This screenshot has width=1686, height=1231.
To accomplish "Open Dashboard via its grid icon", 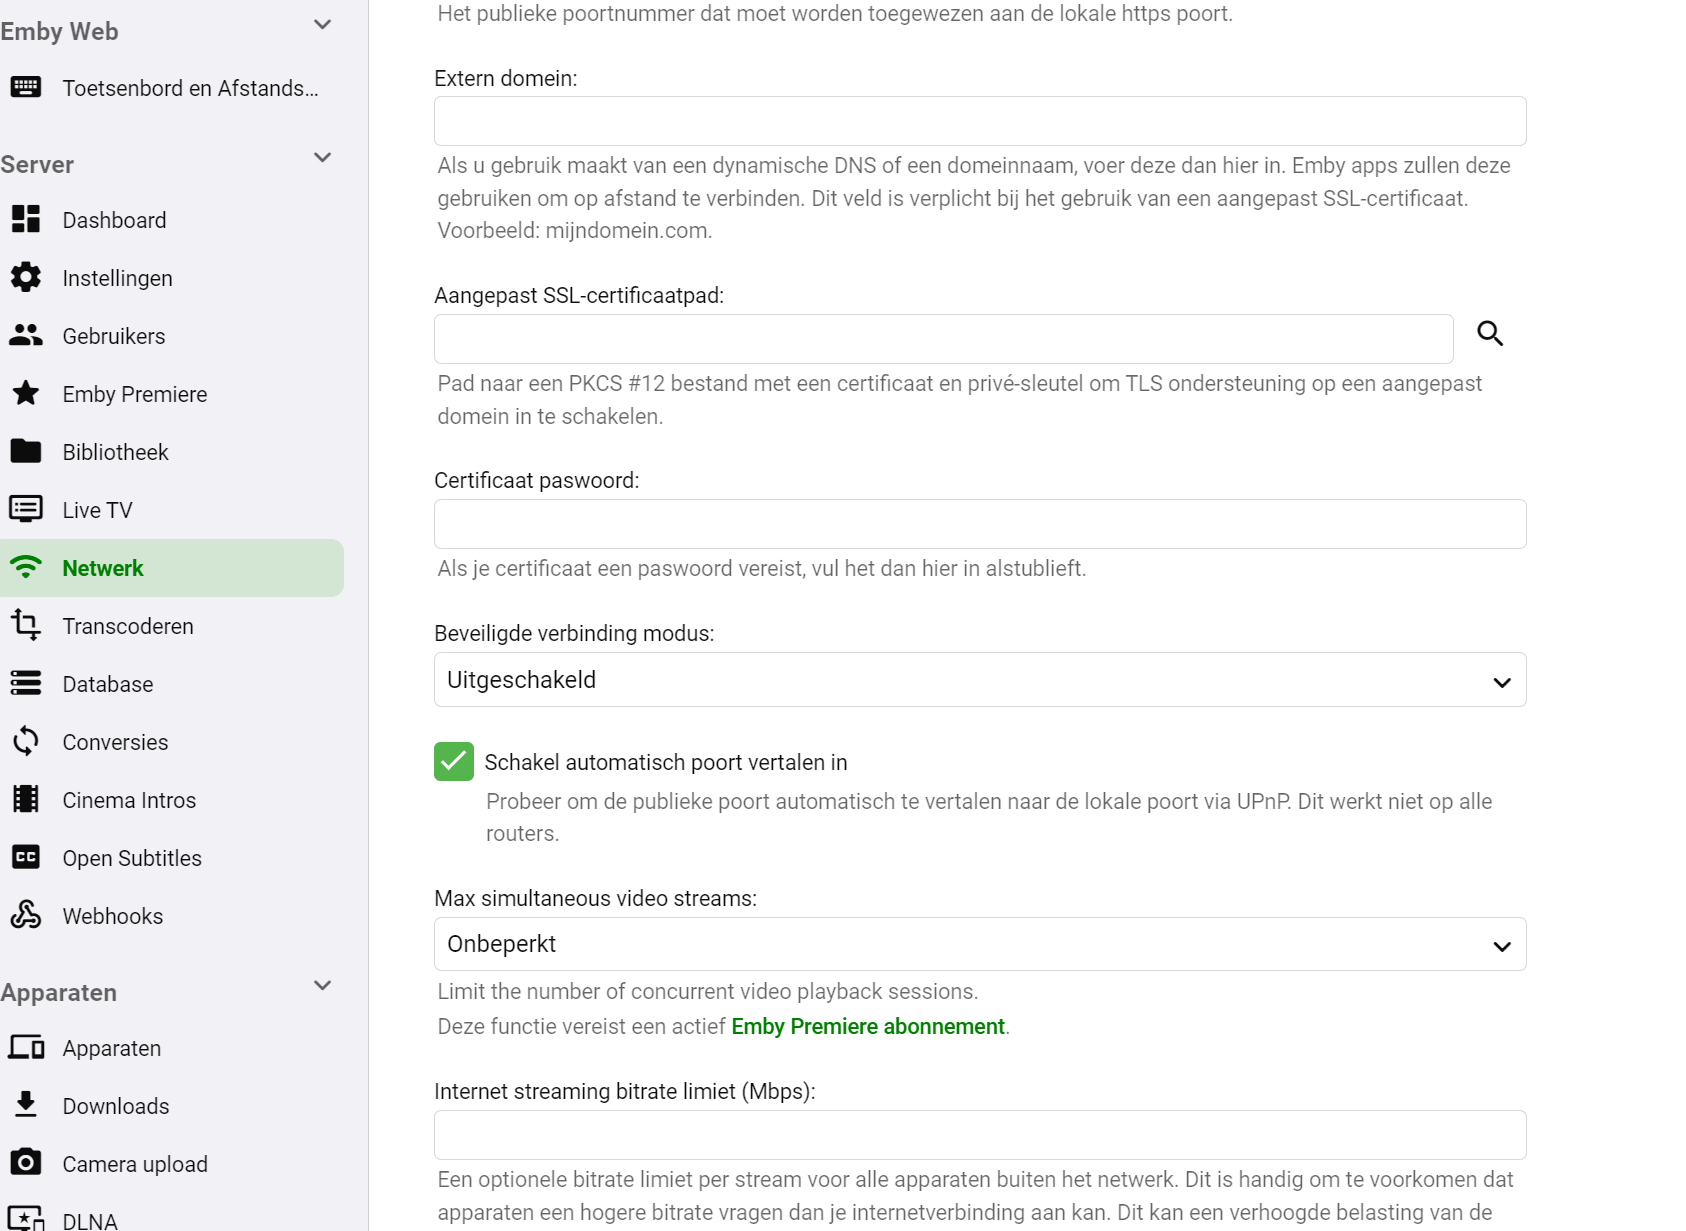I will click(26, 219).
